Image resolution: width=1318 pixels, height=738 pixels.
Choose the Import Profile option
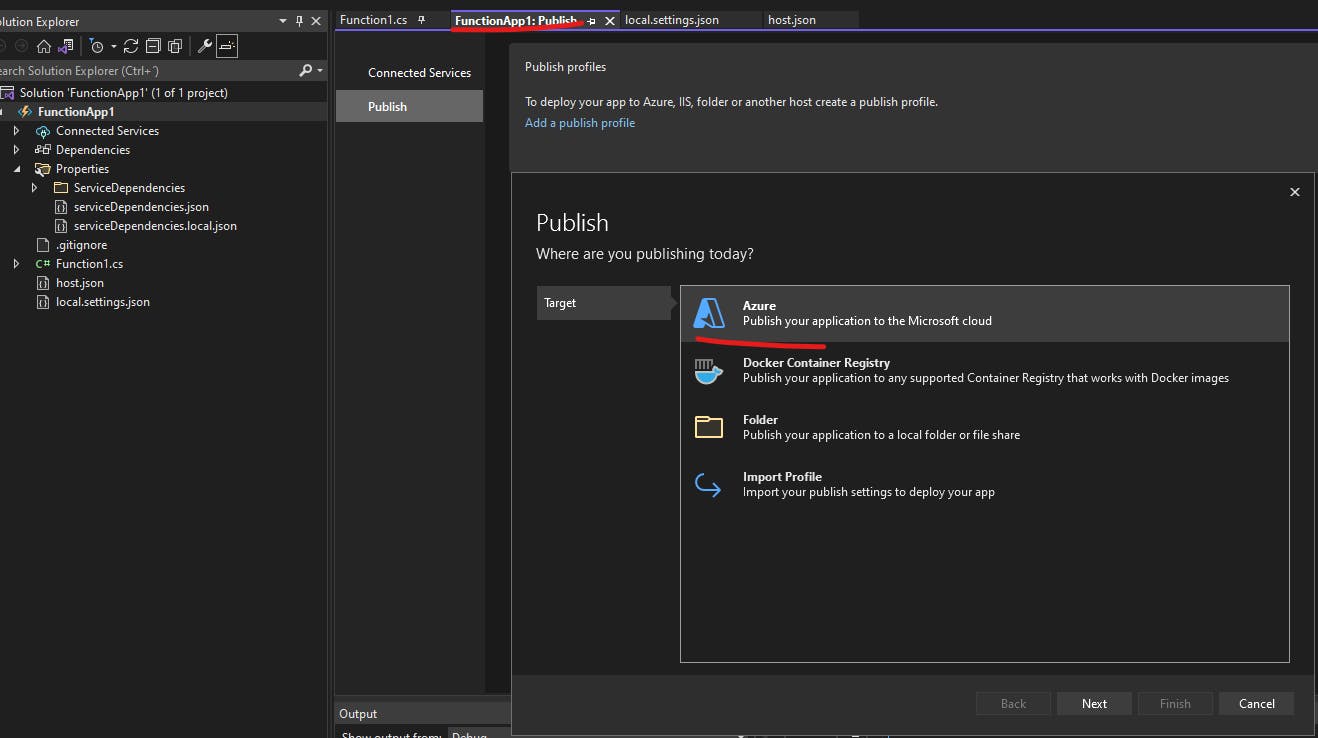[x=985, y=484]
